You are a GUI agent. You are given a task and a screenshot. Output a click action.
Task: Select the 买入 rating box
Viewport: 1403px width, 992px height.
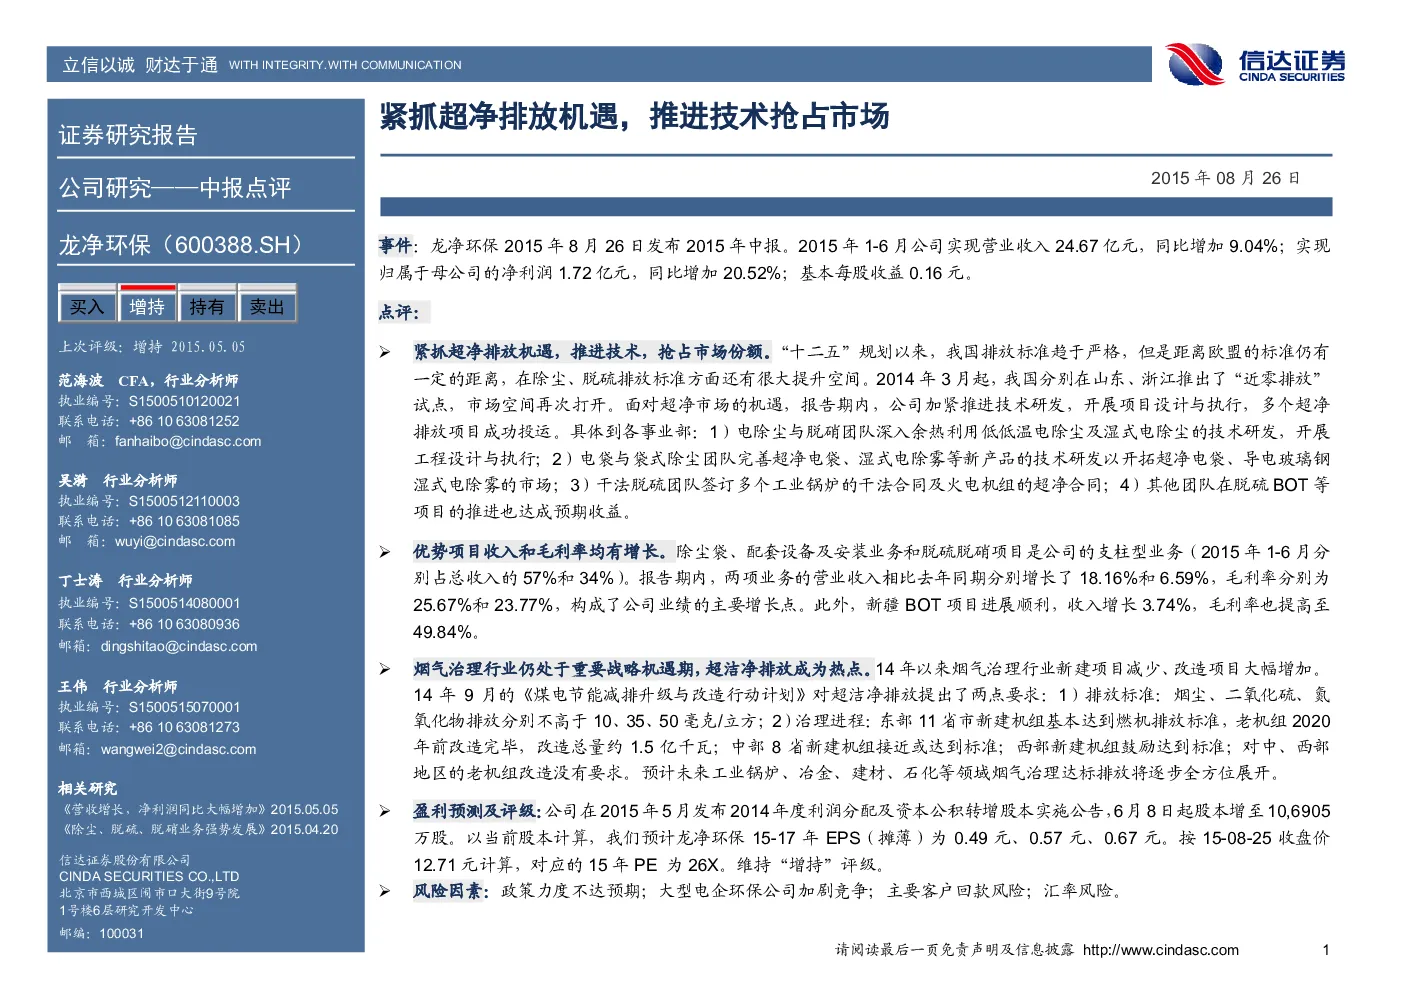coord(87,306)
